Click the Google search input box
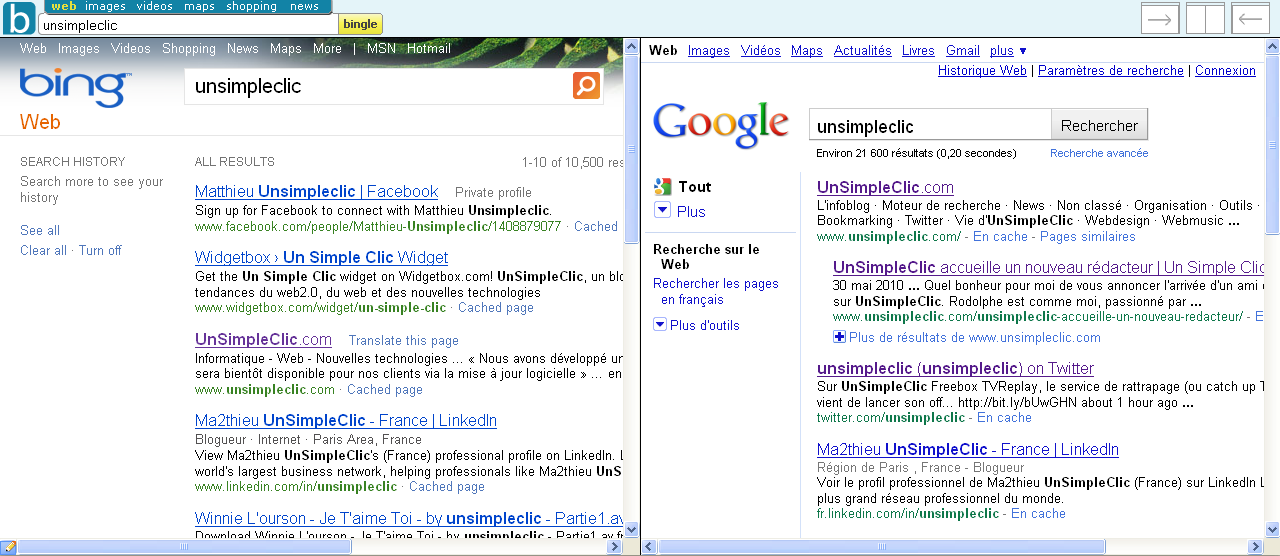Viewport: 1280px width, 556px height. [930, 126]
